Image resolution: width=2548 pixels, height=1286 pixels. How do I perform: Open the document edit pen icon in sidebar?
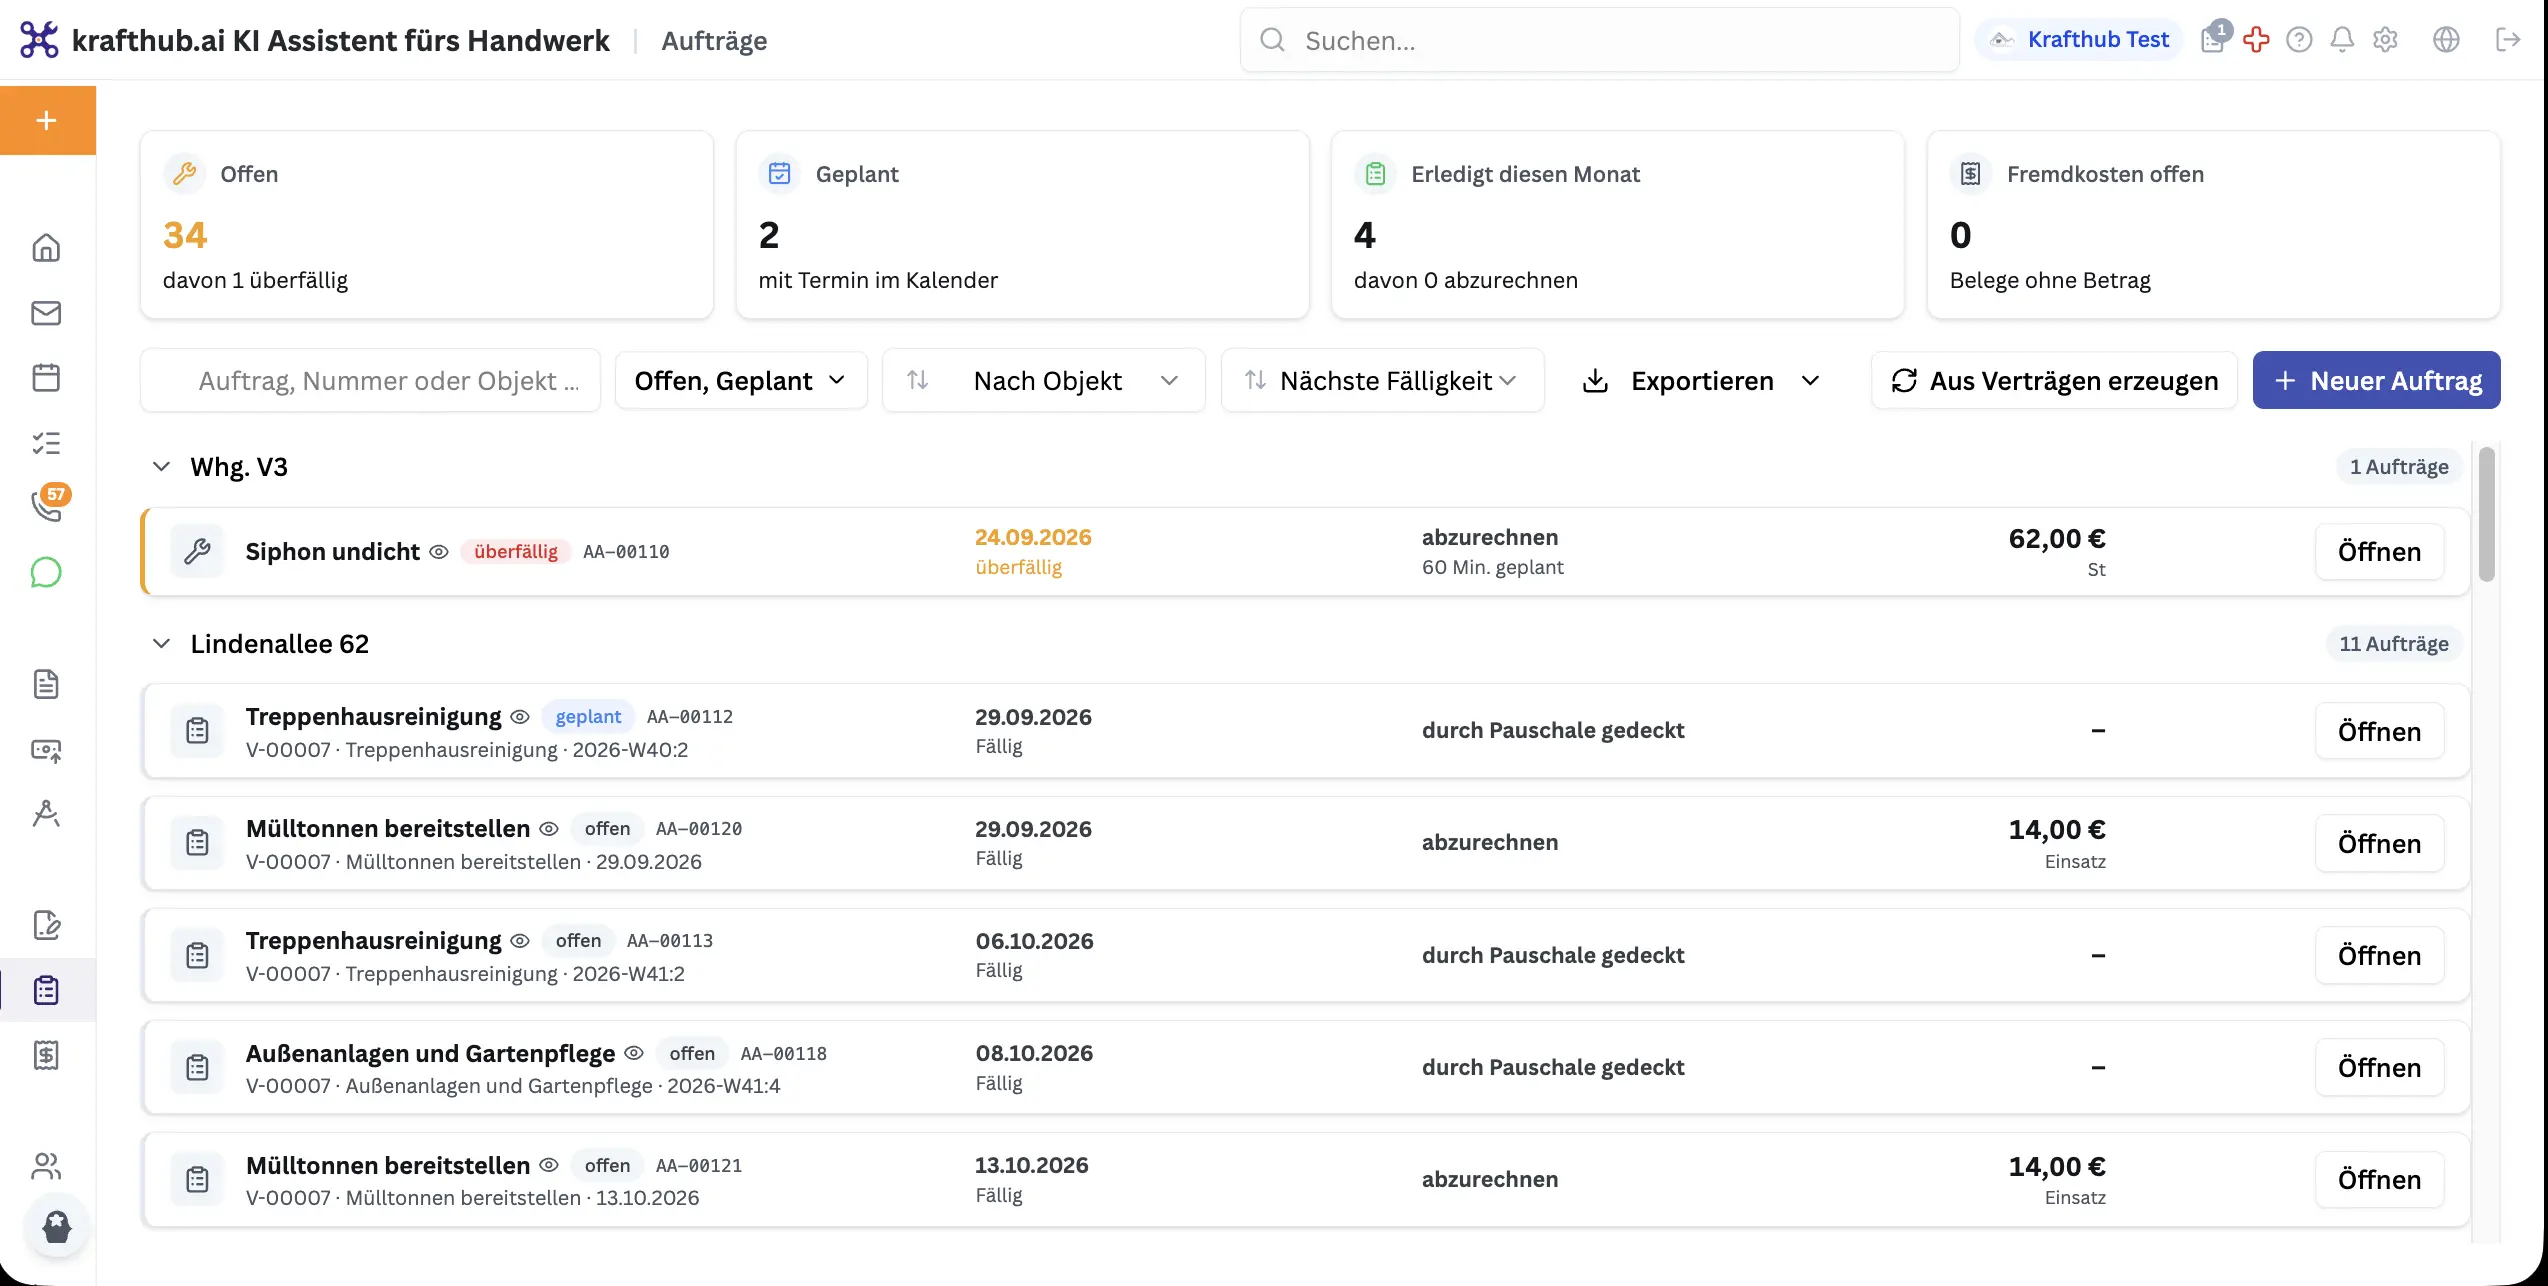point(46,925)
